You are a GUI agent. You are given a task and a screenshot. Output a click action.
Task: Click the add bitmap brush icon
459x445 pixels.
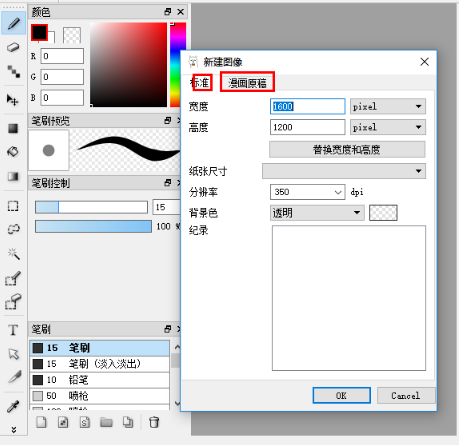[63, 422]
